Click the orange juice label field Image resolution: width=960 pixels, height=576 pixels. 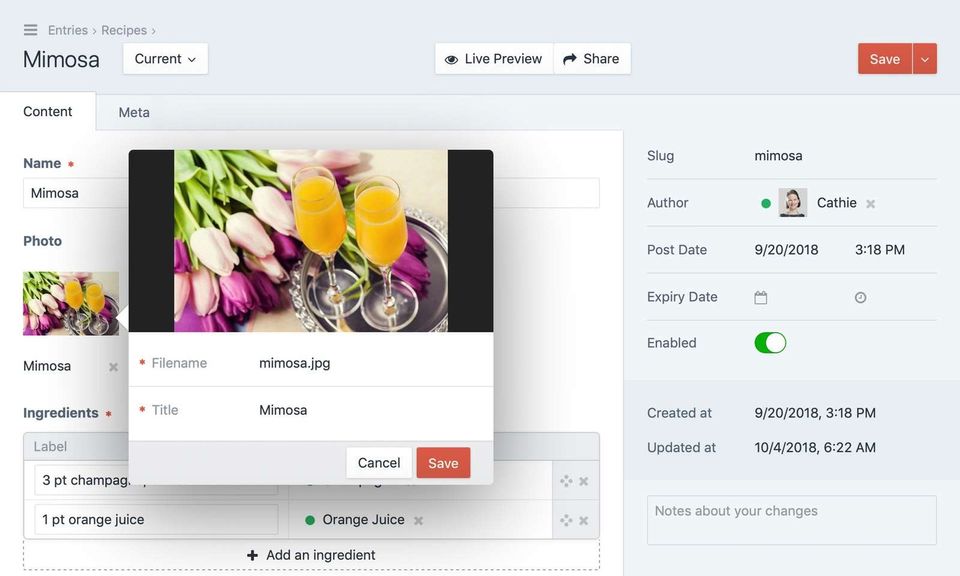click(x=156, y=520)
